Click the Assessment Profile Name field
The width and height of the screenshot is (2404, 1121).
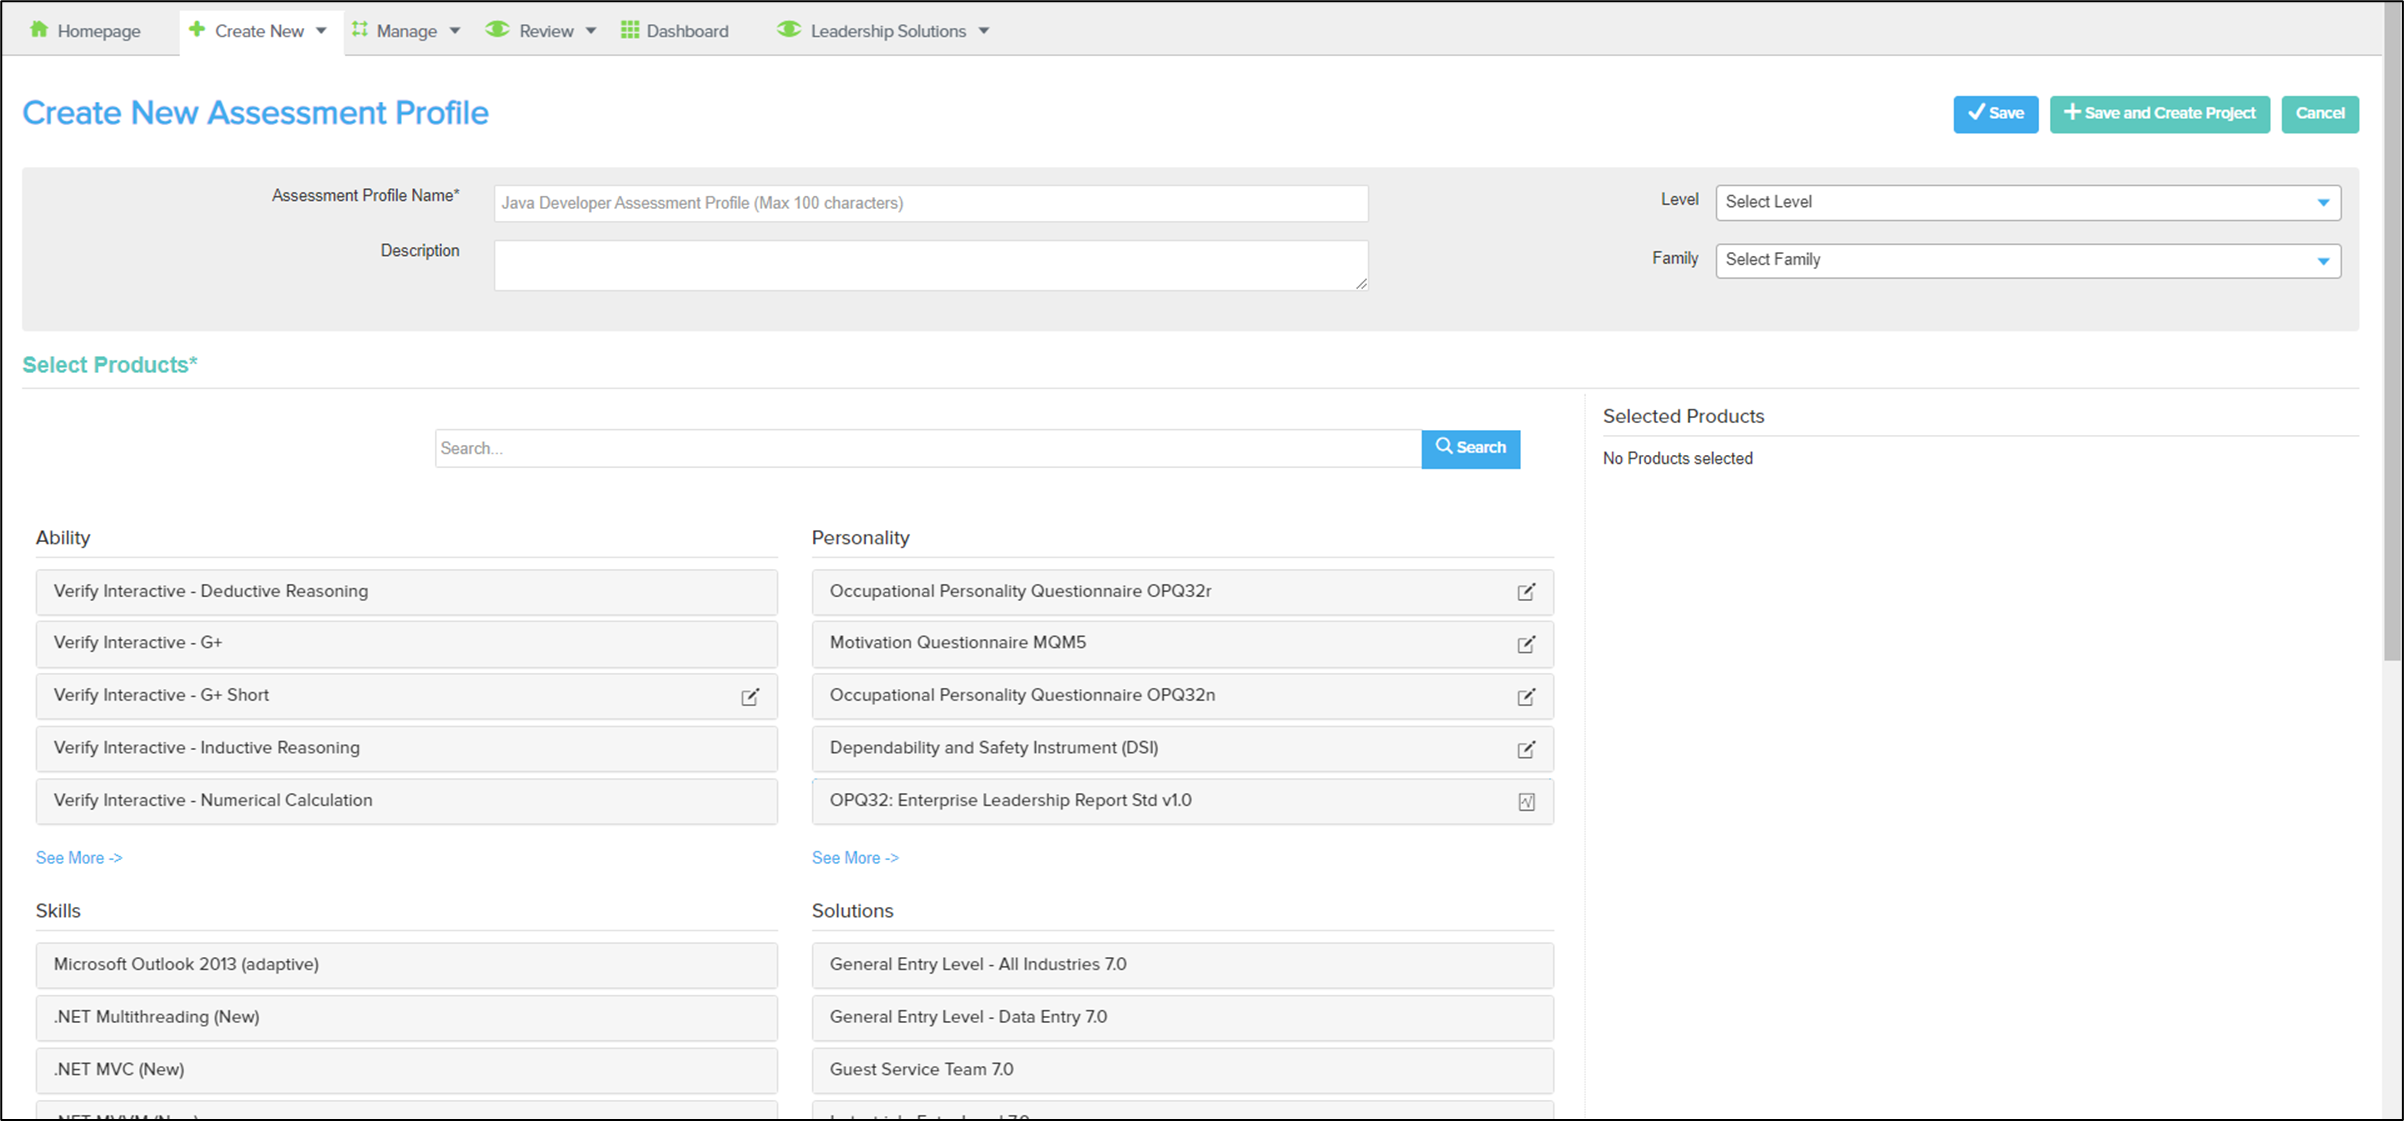click(x=931, y=203)
